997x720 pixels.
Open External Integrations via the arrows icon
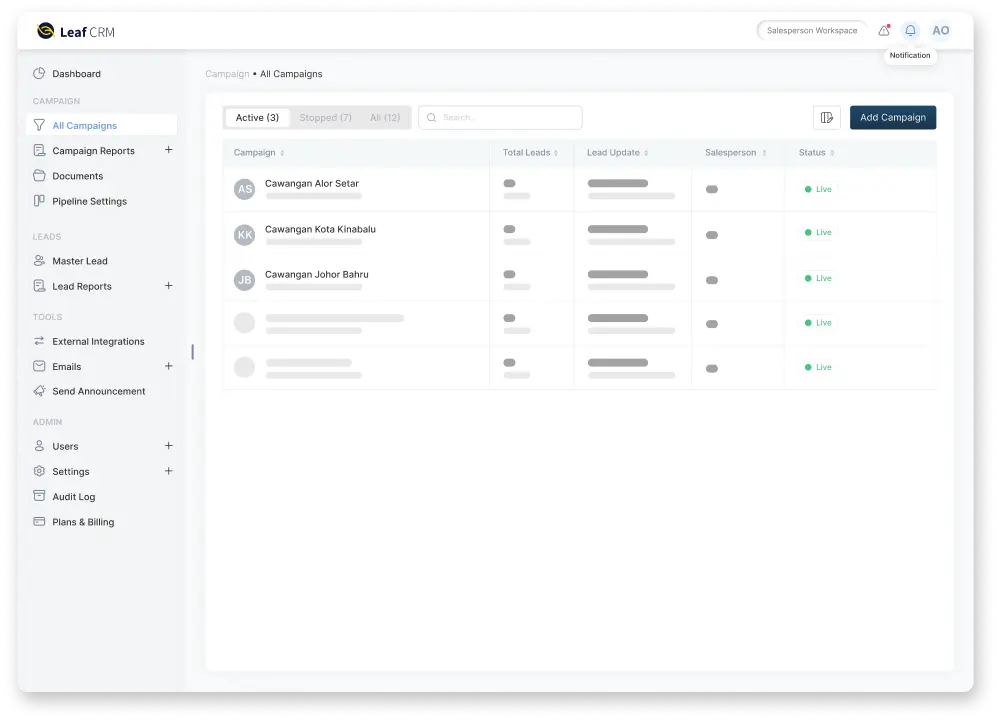pyautogui.click(x=38, y=341)
